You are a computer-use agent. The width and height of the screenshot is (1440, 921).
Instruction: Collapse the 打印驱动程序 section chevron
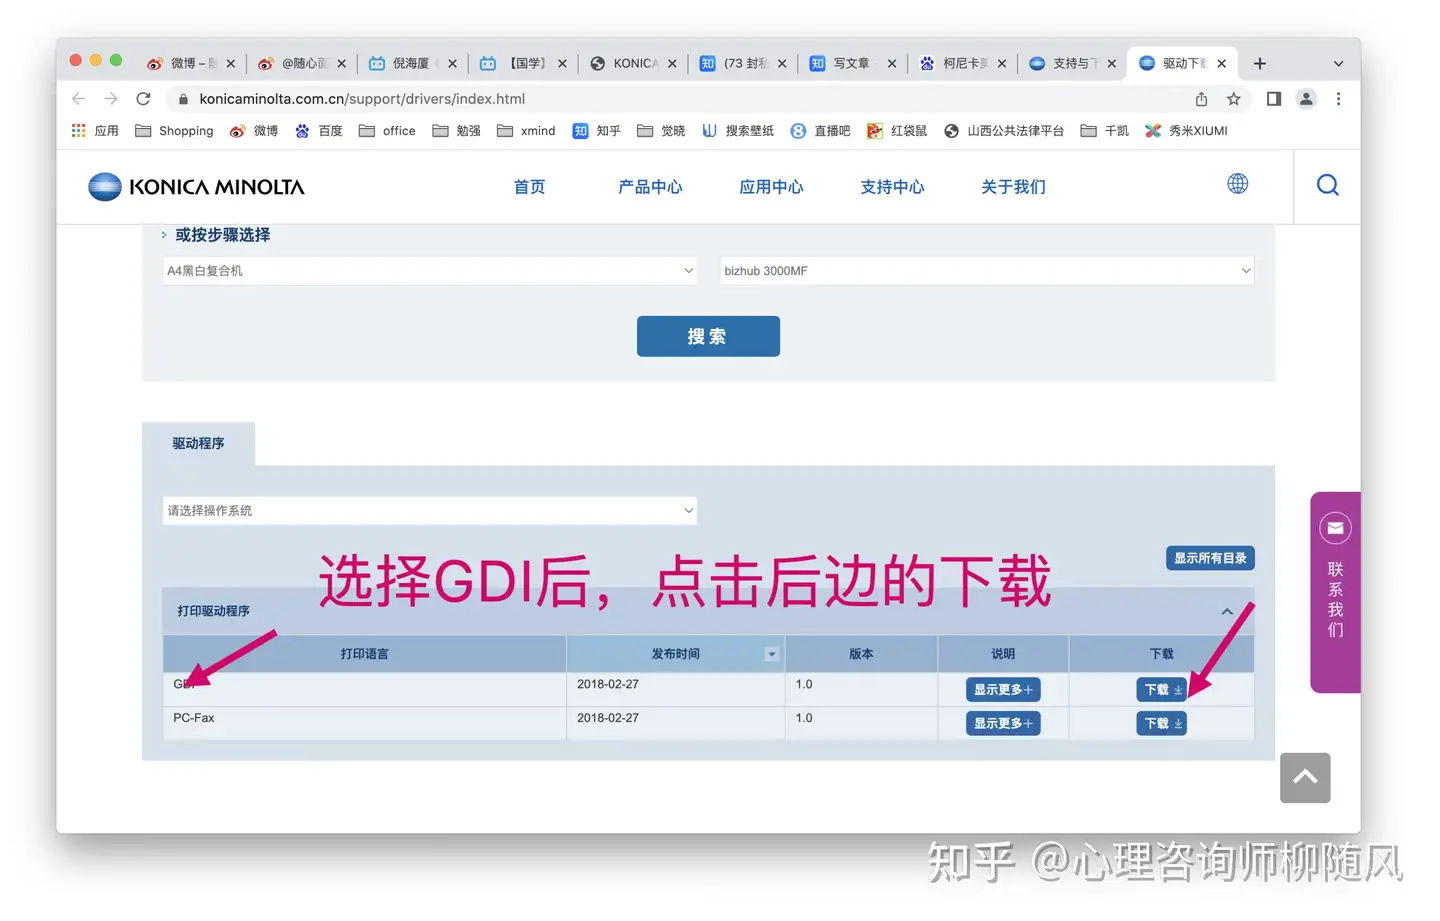point(1227,611)
